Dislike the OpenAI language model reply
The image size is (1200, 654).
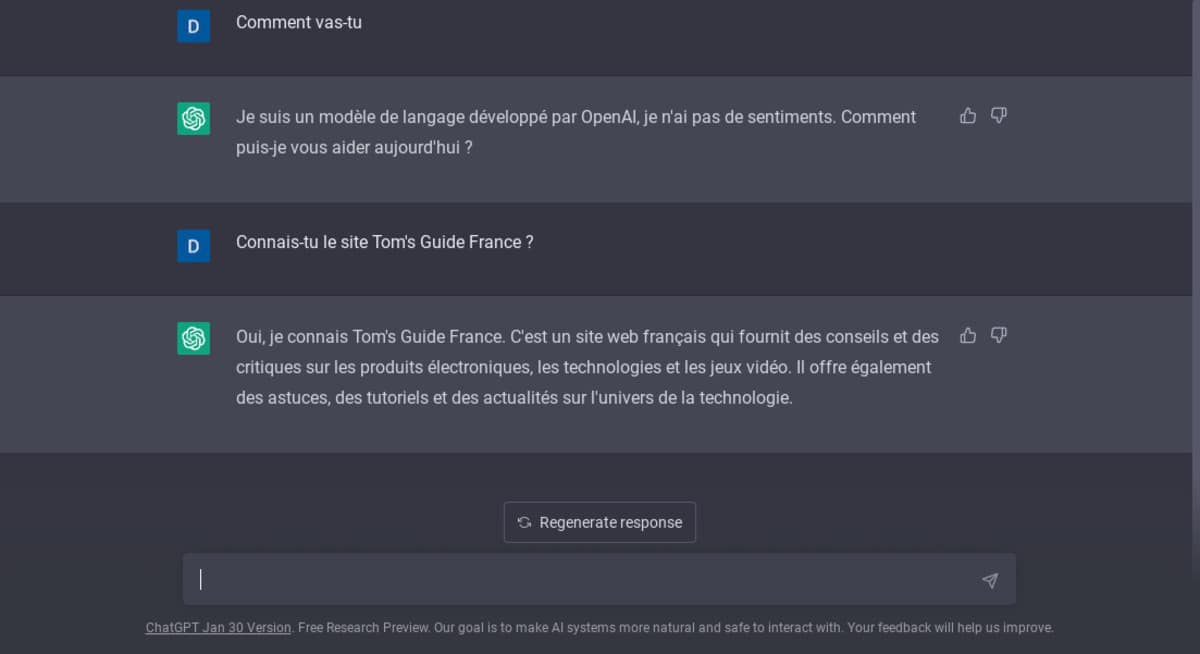pos(998,116)
